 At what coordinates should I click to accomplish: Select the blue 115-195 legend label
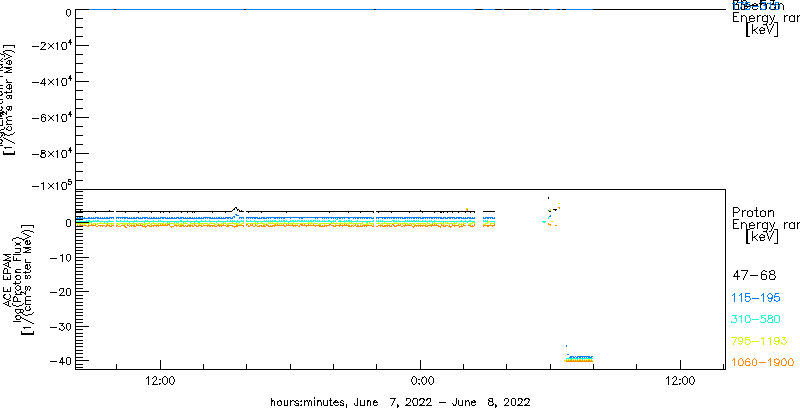tap(757, 298)
